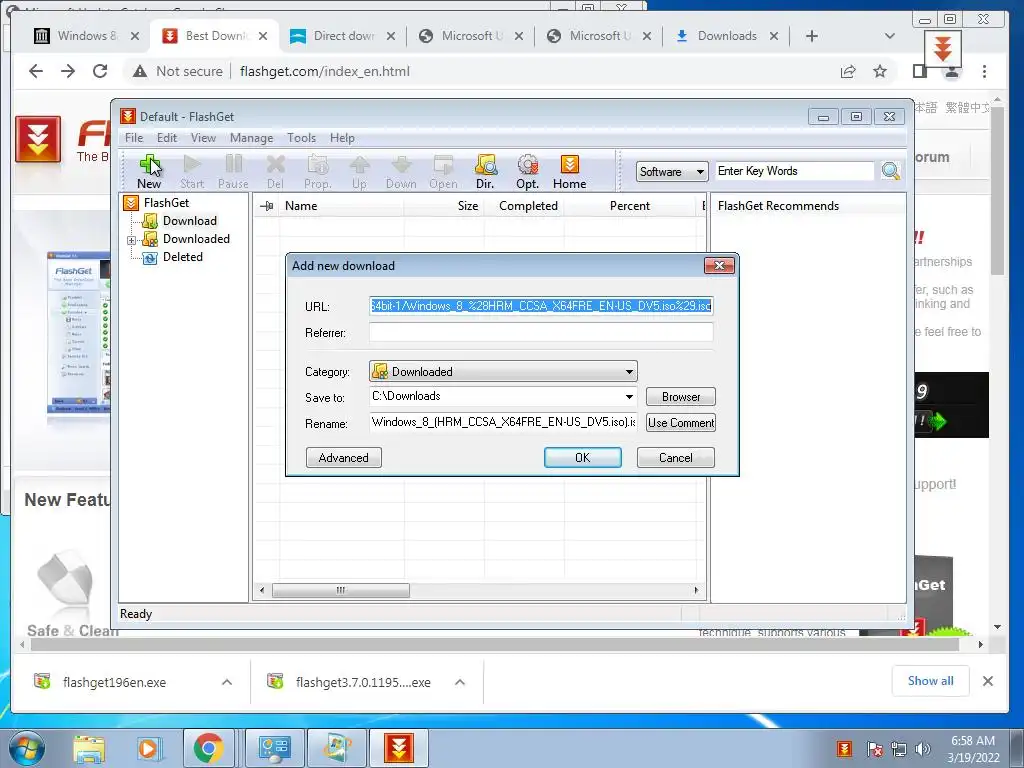Open the Windows Start menu
This screenshot has width=1024, height=768.
pos(27,748)
